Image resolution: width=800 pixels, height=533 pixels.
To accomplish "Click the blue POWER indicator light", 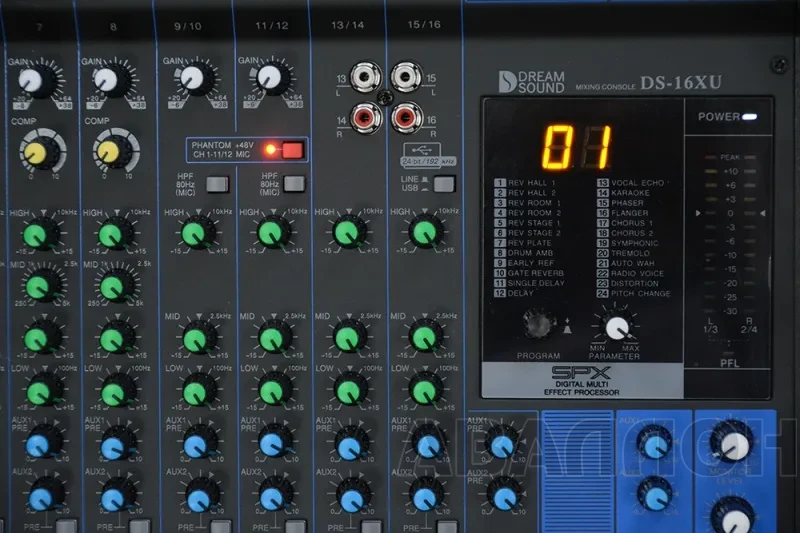I will [749, 117].
